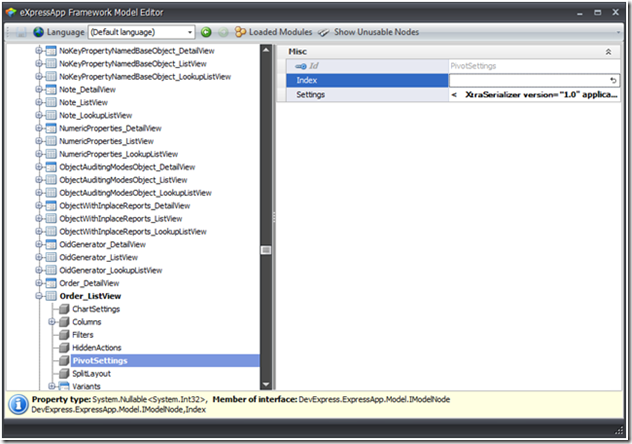The height and width of the screenshot is (444, 632).
Task: Toggle Show Unusable Nodes
Action: point(368,32)
